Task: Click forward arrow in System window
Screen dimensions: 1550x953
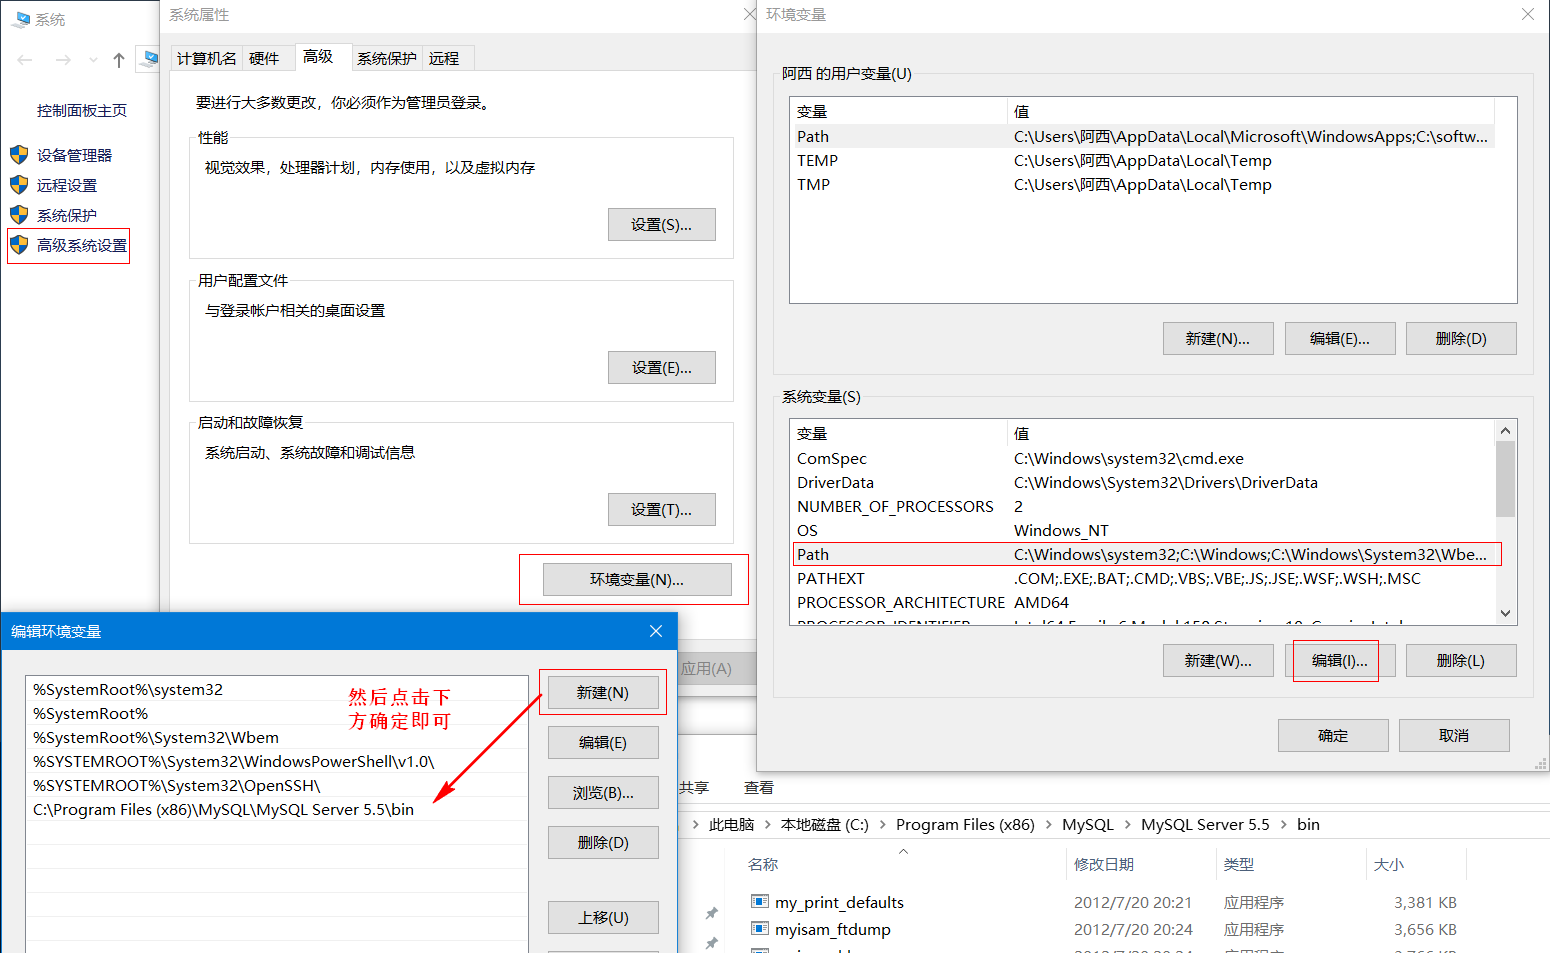Action: 63,60
